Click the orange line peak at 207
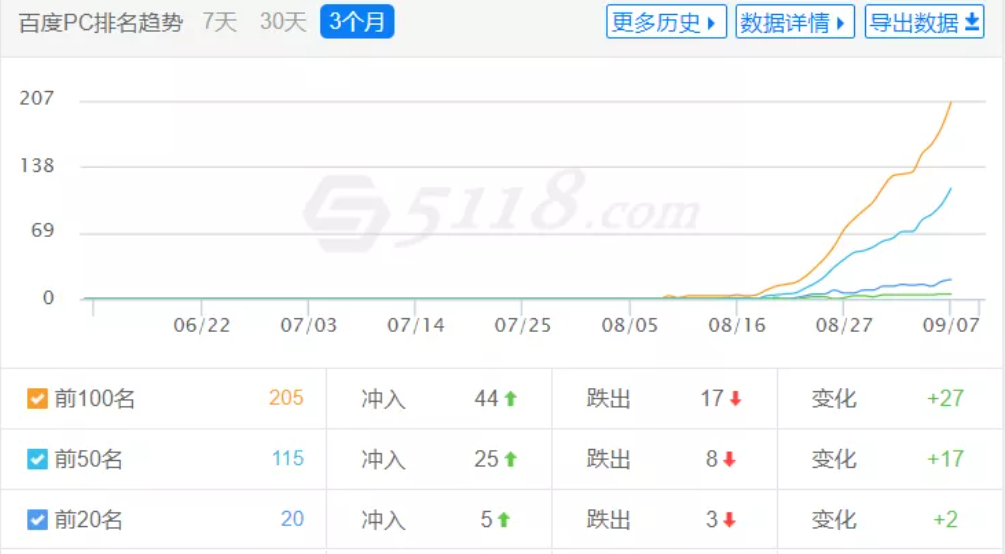 pos(951,103)
